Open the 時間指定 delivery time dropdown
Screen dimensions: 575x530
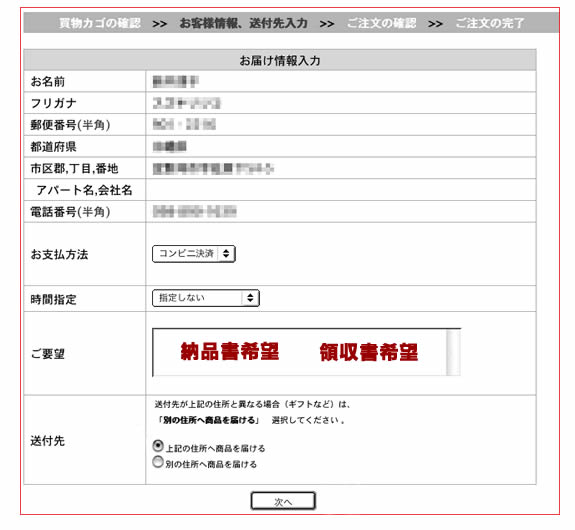[x=206, y=298]
